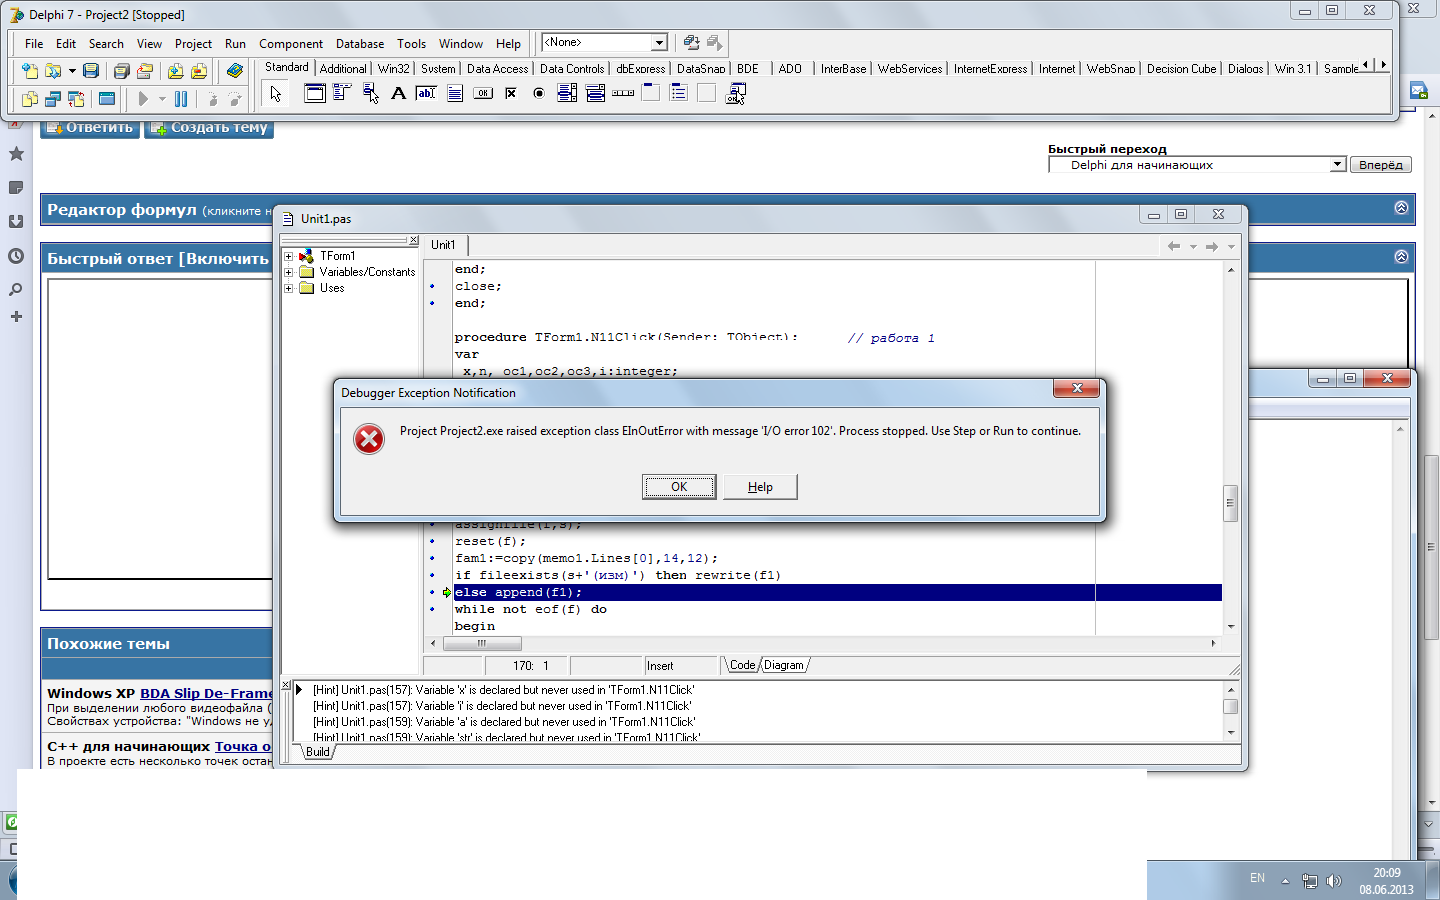The image size is (1440, 900).
Task: Click the View Form toolbar icon
Action: pyautogui.click(x=53, y=99)
